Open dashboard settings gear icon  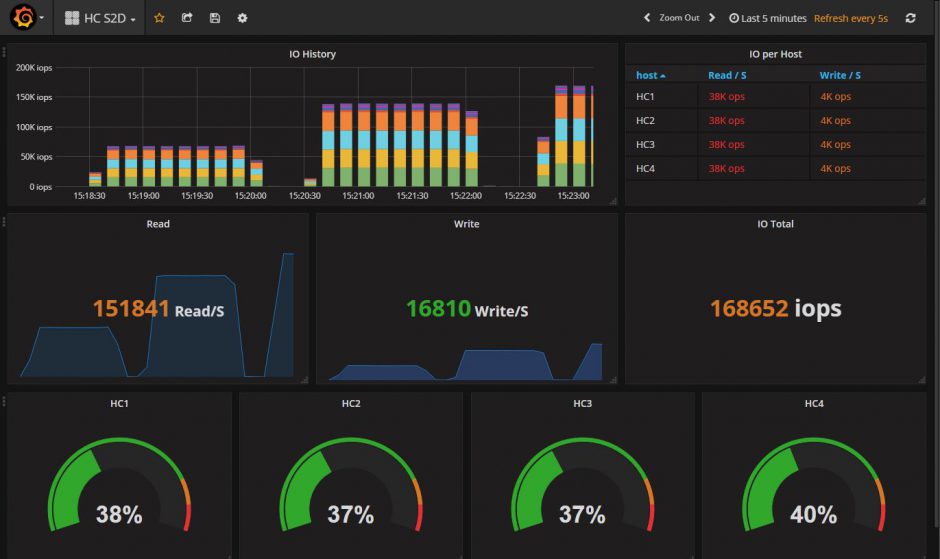[x=242, y=18]
